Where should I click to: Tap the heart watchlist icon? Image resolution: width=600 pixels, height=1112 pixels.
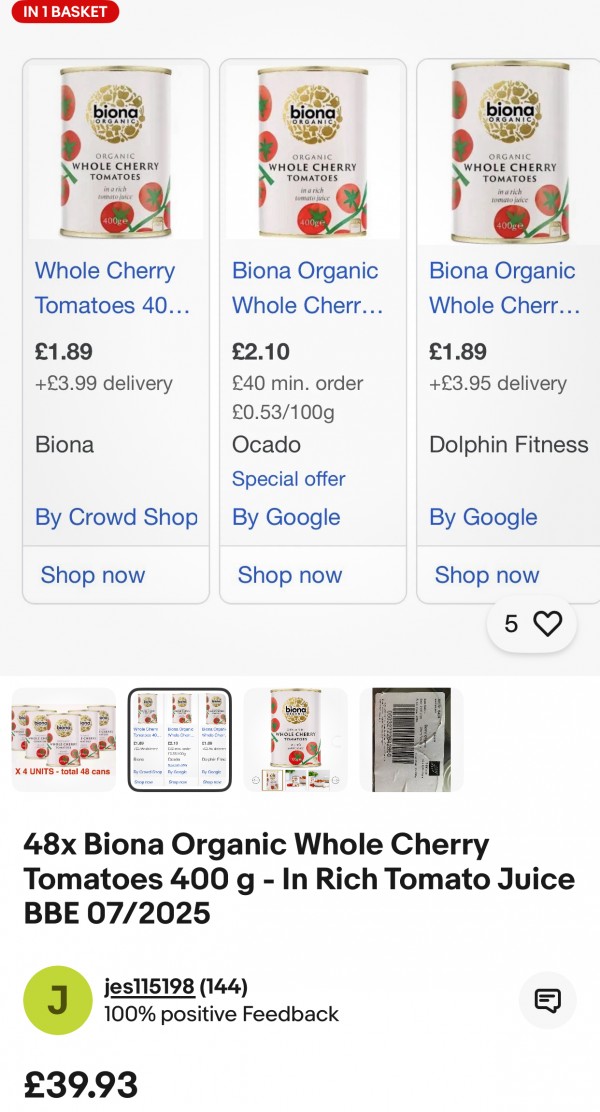pos(547,624)
